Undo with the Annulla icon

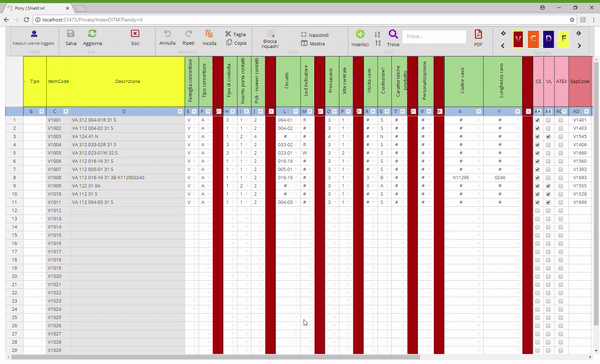pyautogui.click(x=167, y=34)
